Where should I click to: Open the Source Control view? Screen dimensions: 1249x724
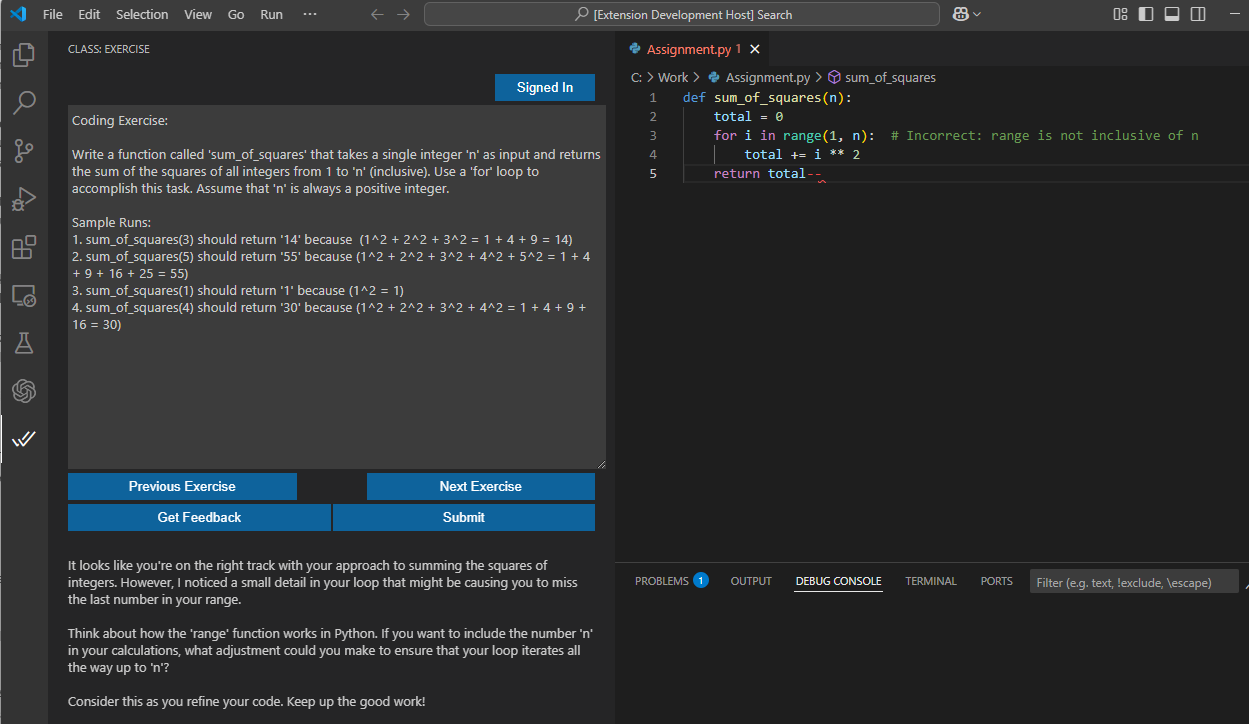tap(24, 151)
